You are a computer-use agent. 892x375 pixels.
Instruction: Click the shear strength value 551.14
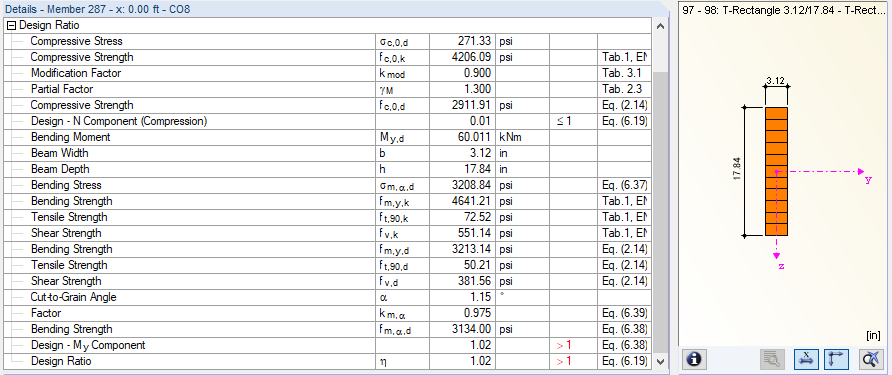click(x=463, y=233)
